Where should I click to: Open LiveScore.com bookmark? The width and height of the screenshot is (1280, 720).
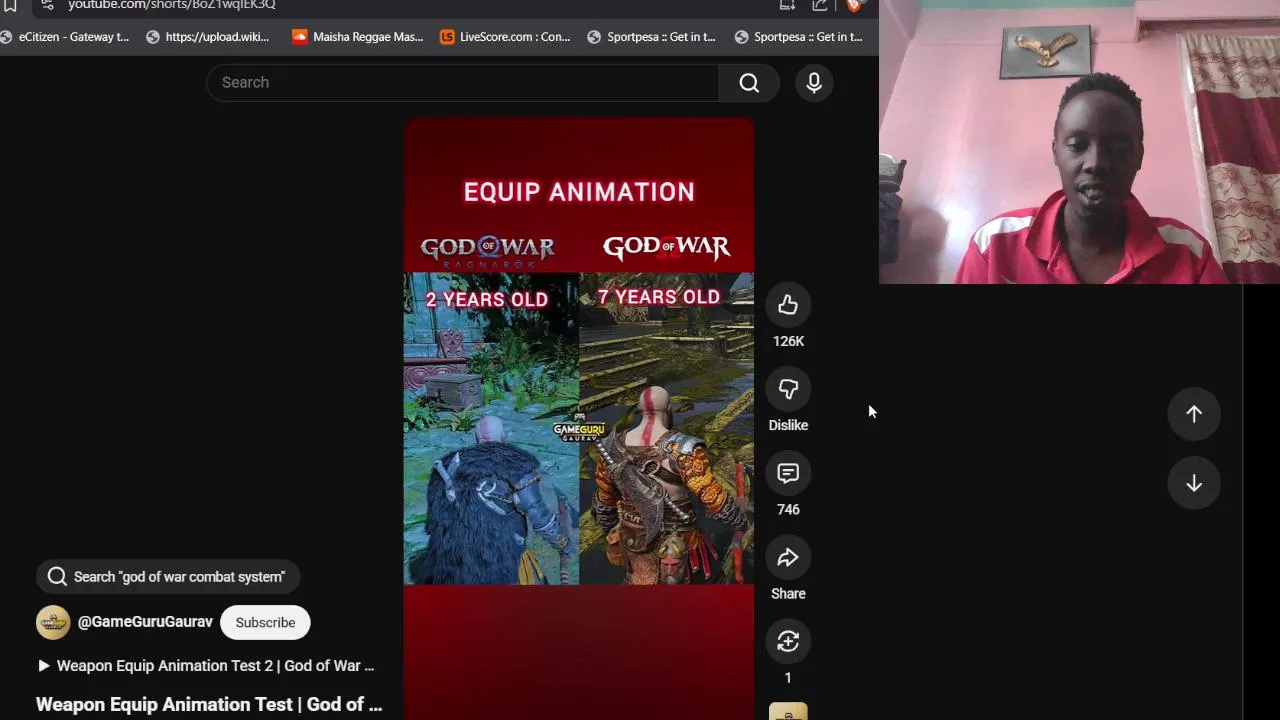coord(505,37)
